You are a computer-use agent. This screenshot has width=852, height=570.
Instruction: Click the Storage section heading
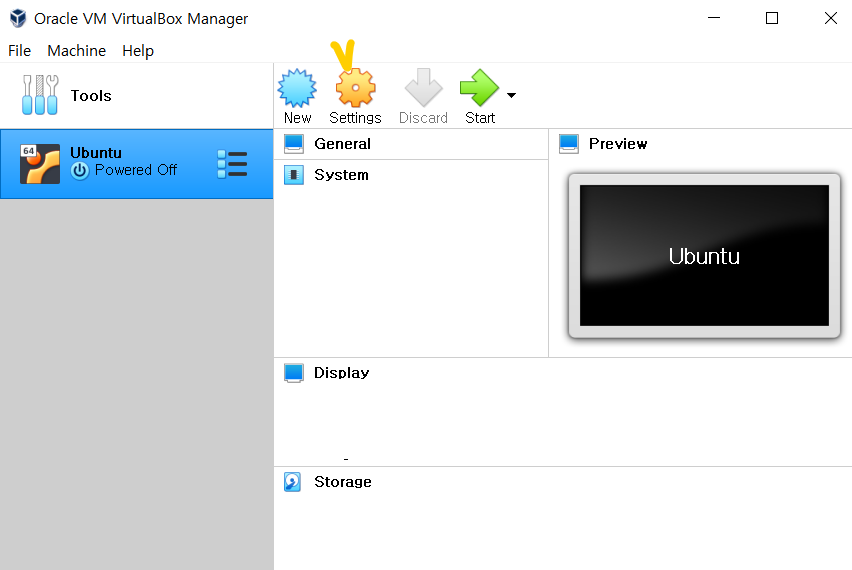[x=342, y=482]
